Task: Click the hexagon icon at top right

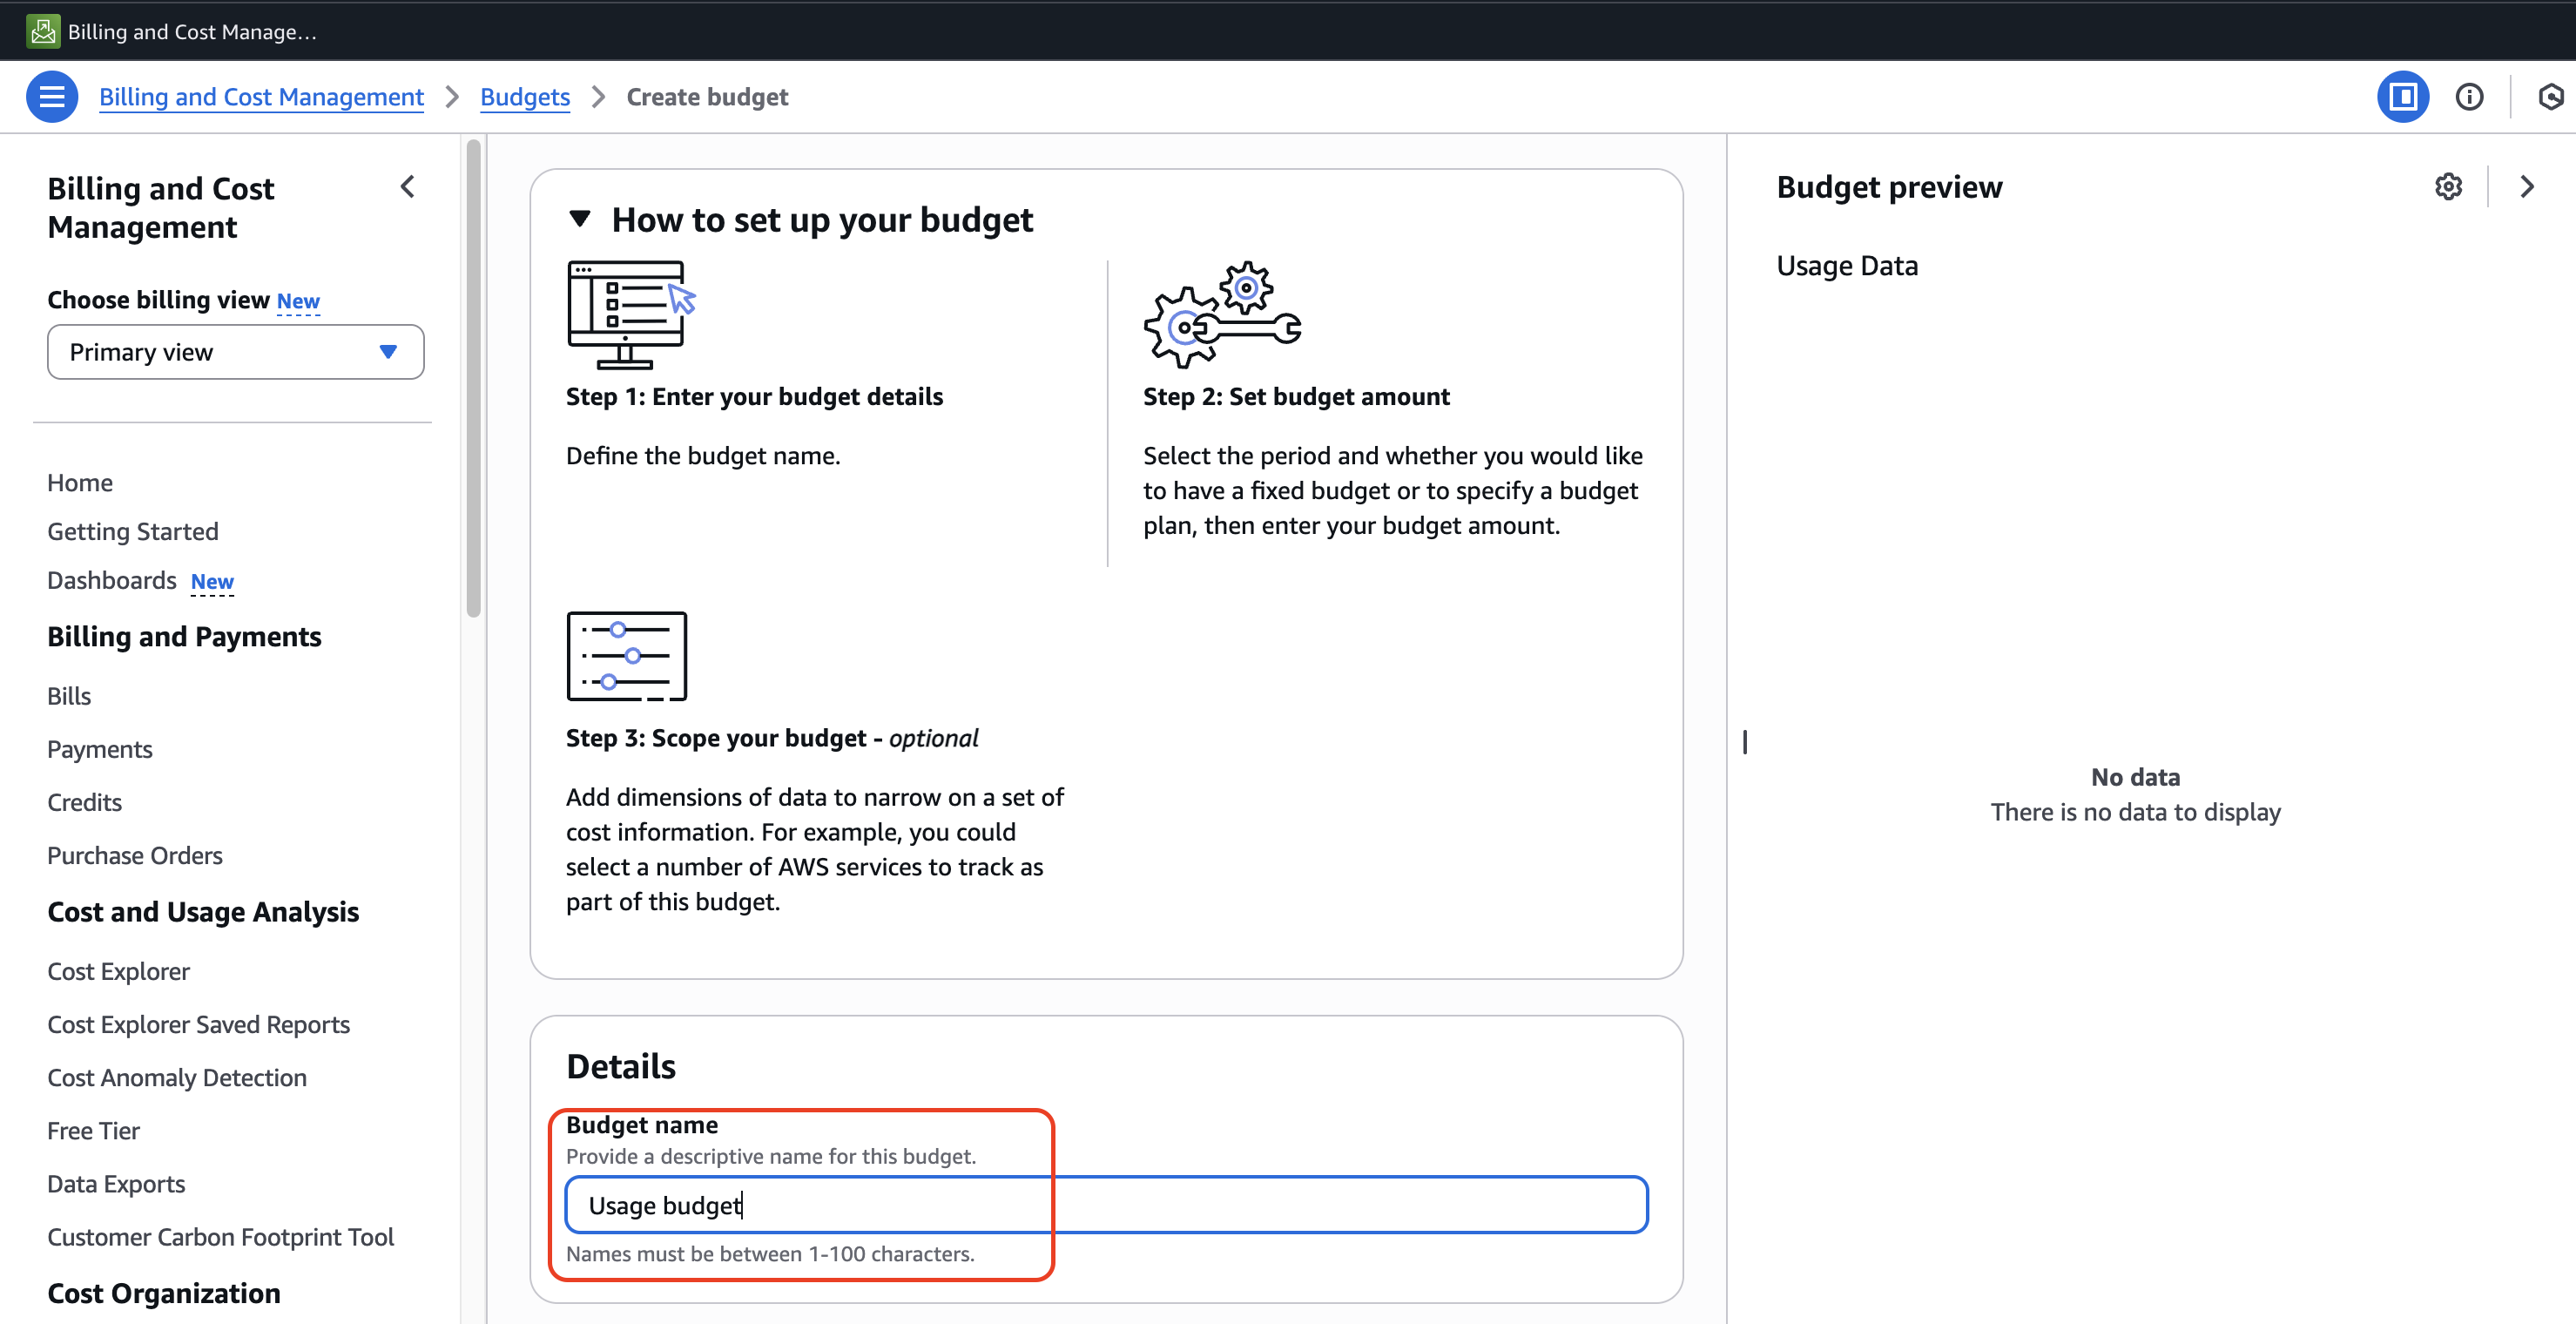Action: point(2550,97)
